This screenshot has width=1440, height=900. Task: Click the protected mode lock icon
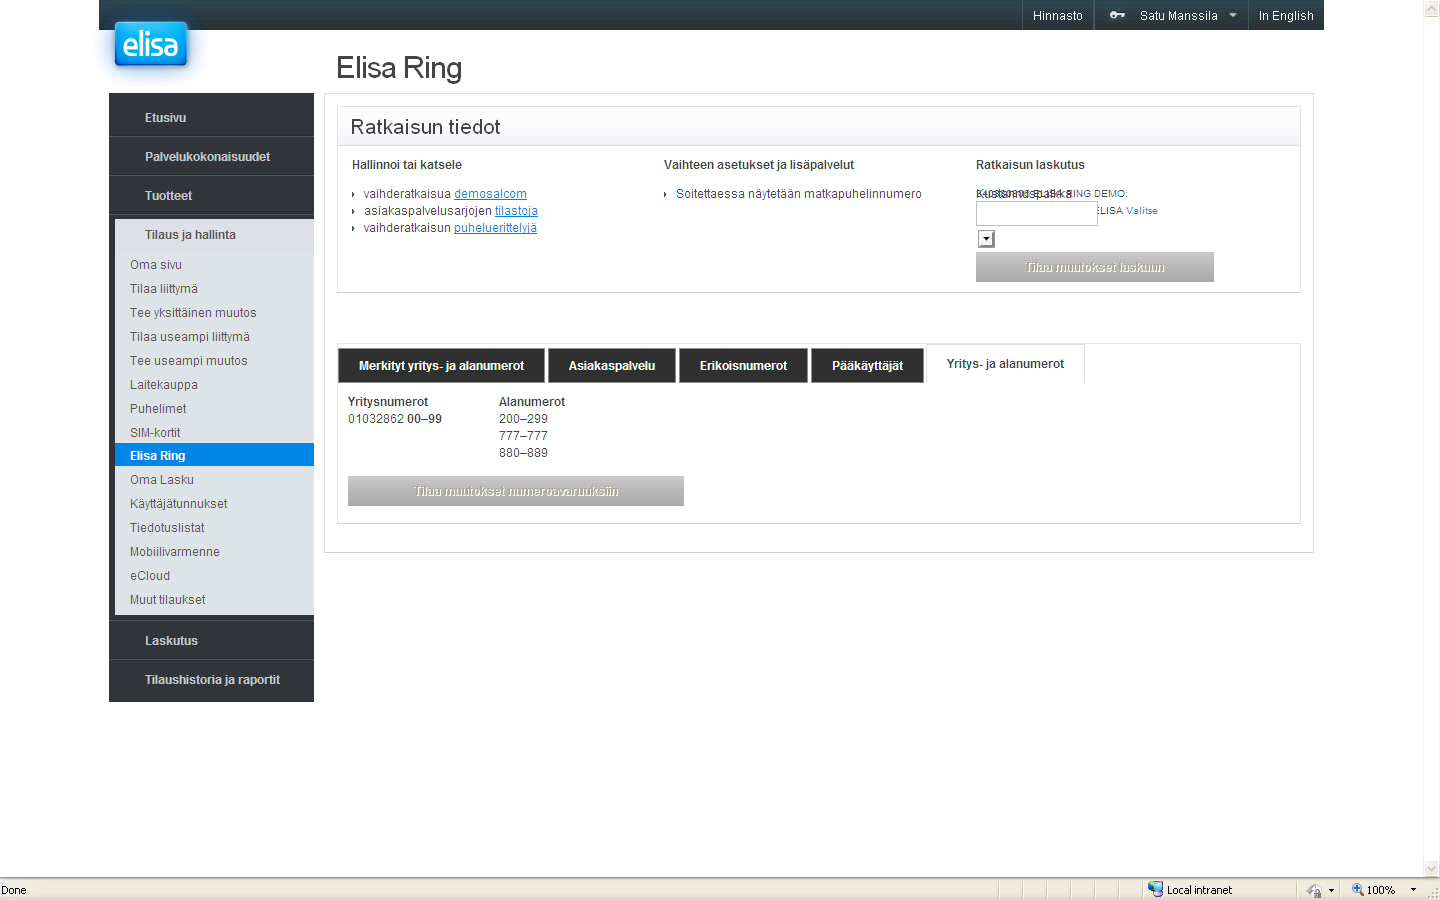tap(1313, 890)
